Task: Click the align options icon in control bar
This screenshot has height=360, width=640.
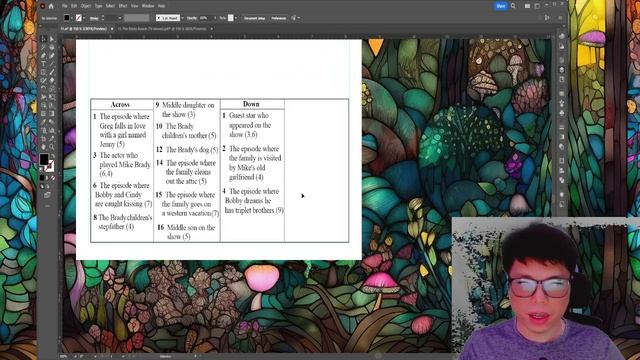Action: pos(293,18)
